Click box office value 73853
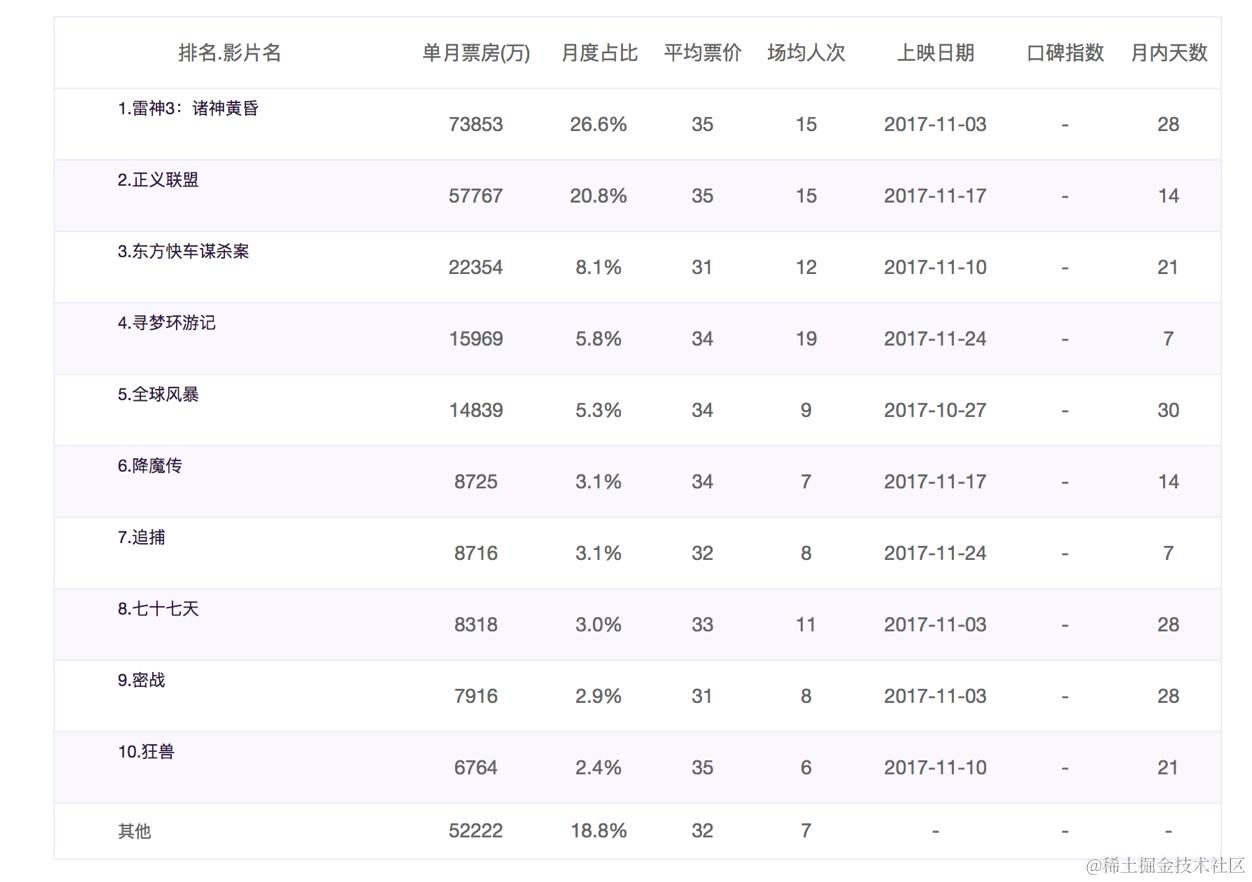1252x882 pixels. click(476, 124)
